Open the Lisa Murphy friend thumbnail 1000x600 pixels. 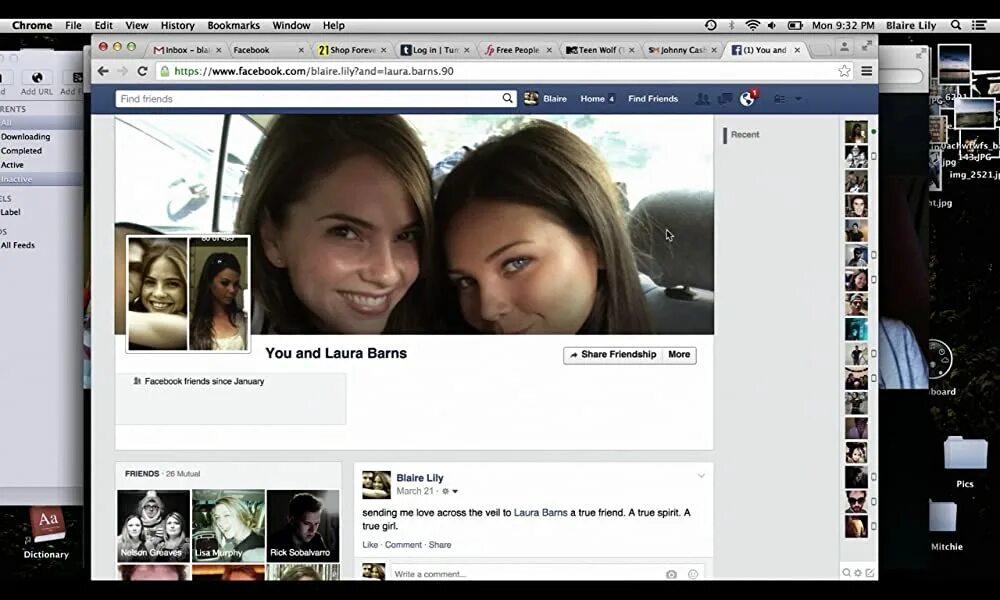[x=228, y=525]
